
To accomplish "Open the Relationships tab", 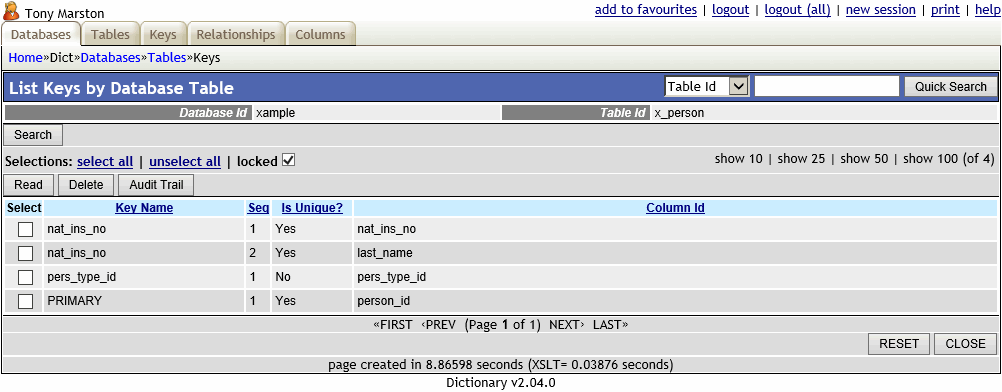I will click(236, 35).
